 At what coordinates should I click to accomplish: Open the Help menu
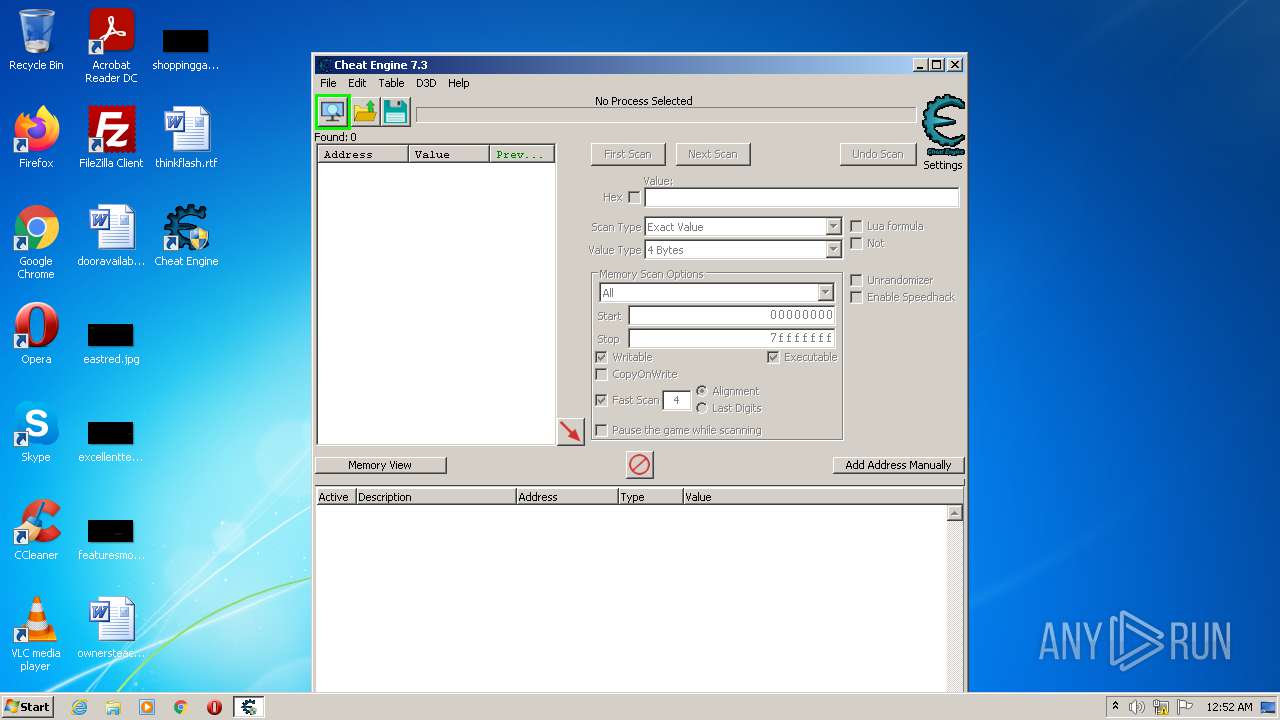(459, 83)
